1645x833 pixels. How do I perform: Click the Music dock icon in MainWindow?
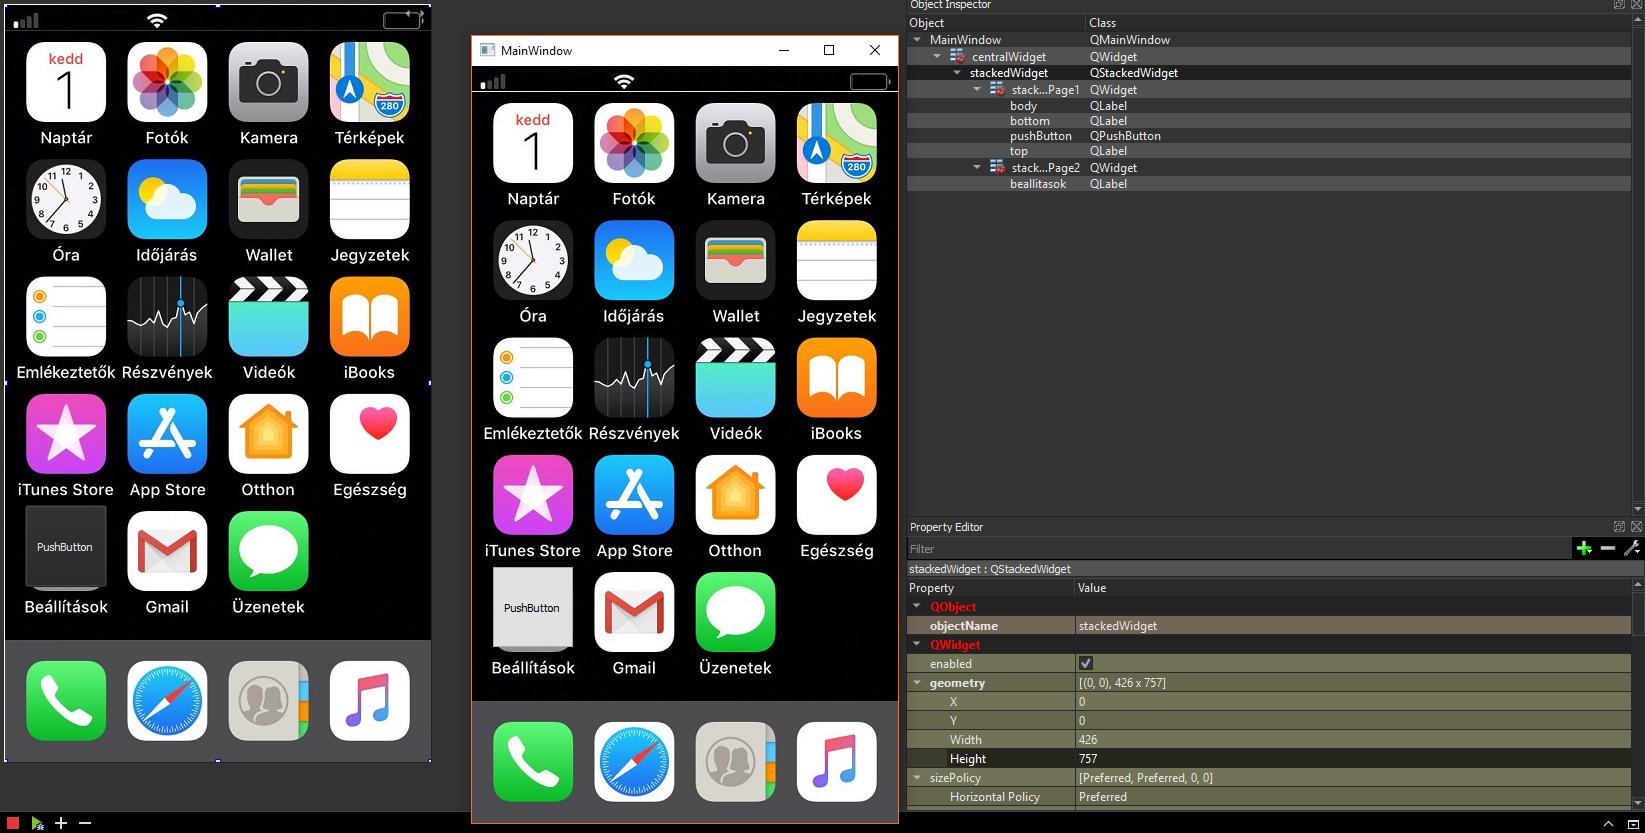(837, 762)
